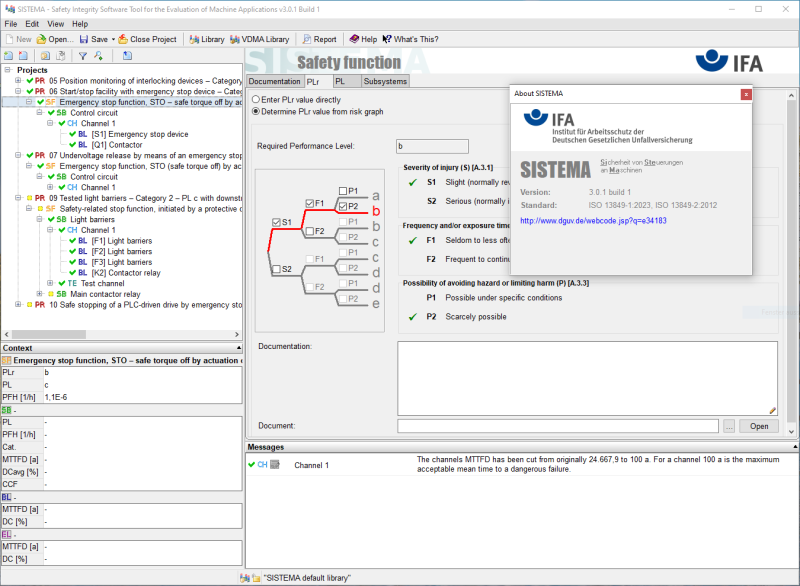
Task: Switch to the Subsystems tab
Action: tap(385, 81)
